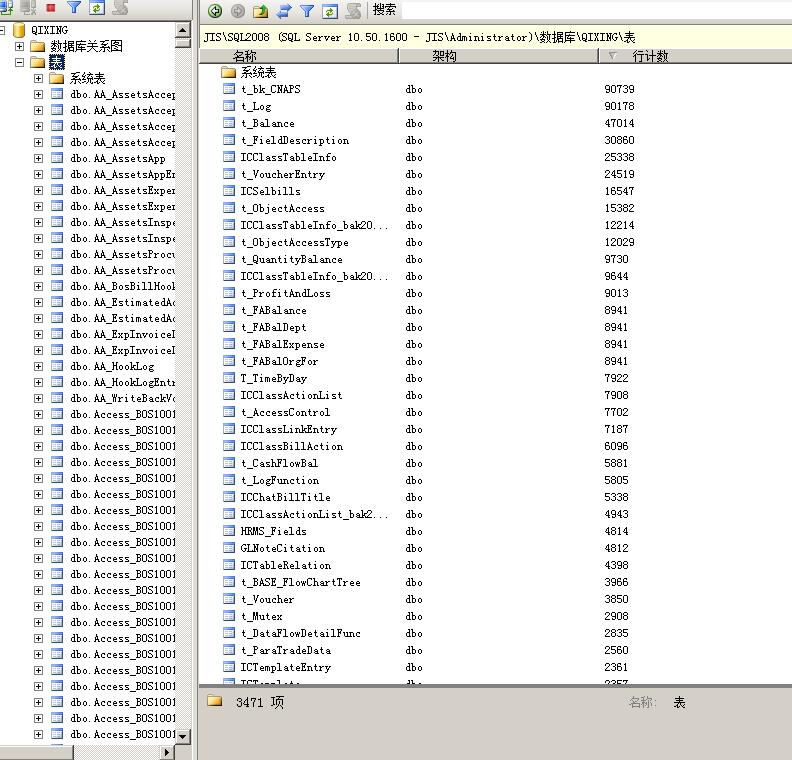792x760 pixels.
Task: Expand the dbo.AA_AssetsAppEr table node
Action: point(38,174)
